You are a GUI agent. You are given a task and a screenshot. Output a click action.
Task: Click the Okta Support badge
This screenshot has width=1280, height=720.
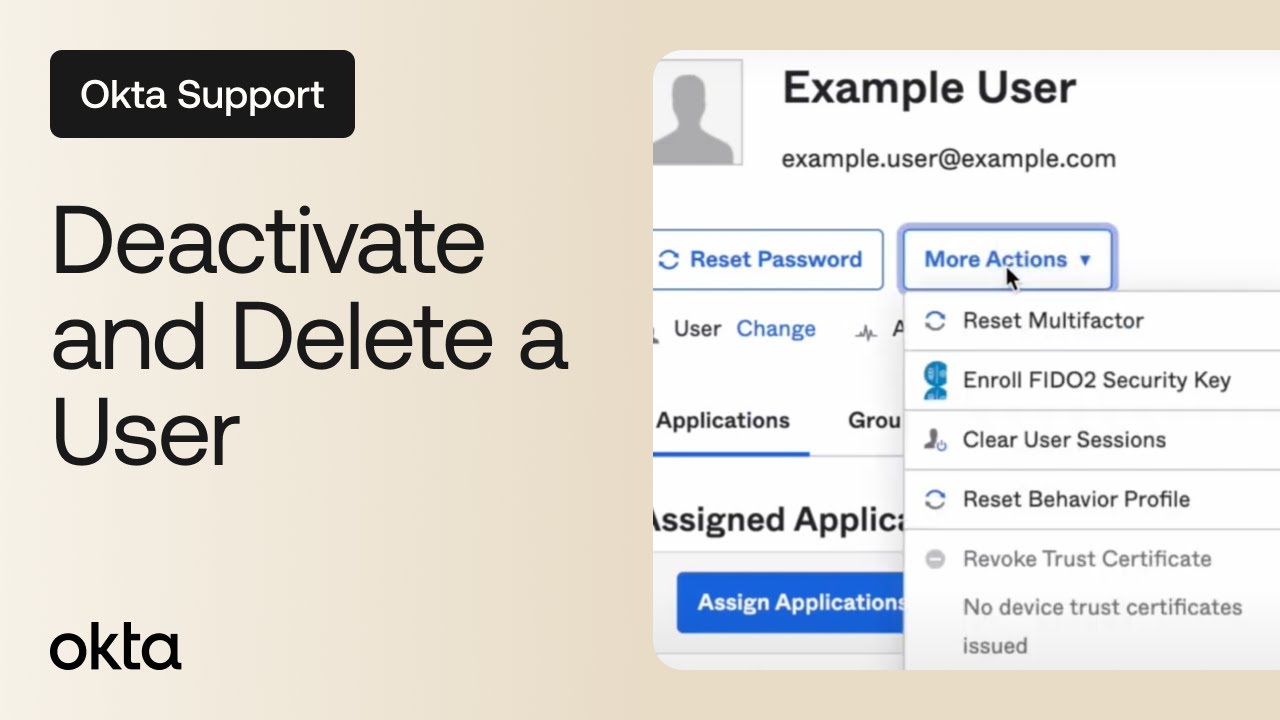(202, 94)
